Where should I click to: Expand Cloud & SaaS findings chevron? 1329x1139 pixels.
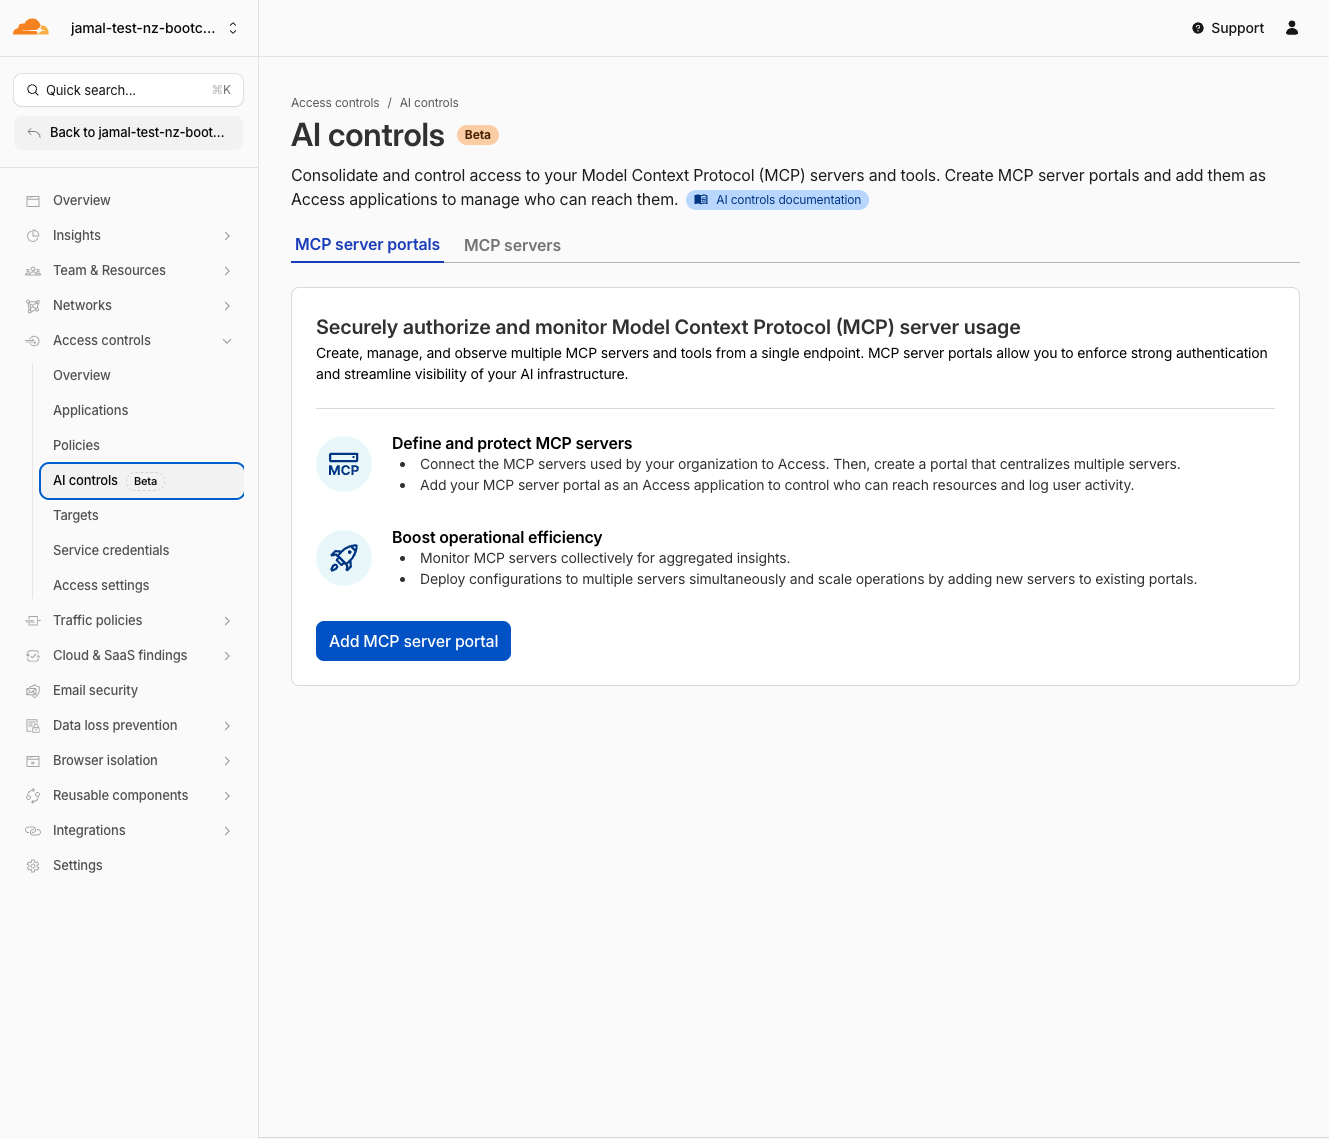227,656
